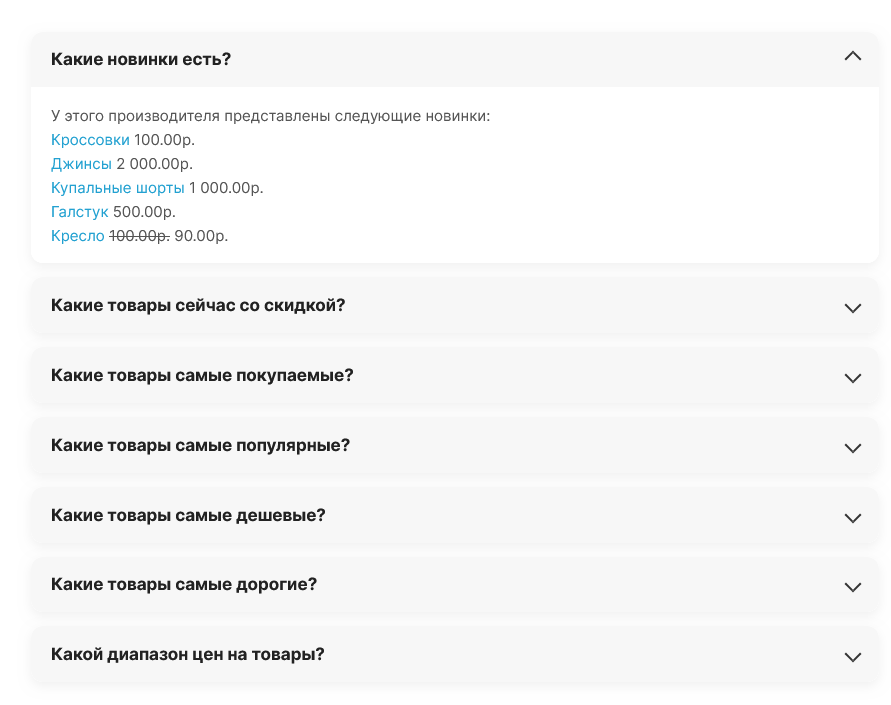Expand "Какой диапазон цен на товары?" heading
The image size is (891, 705).
tap(188, 654)
